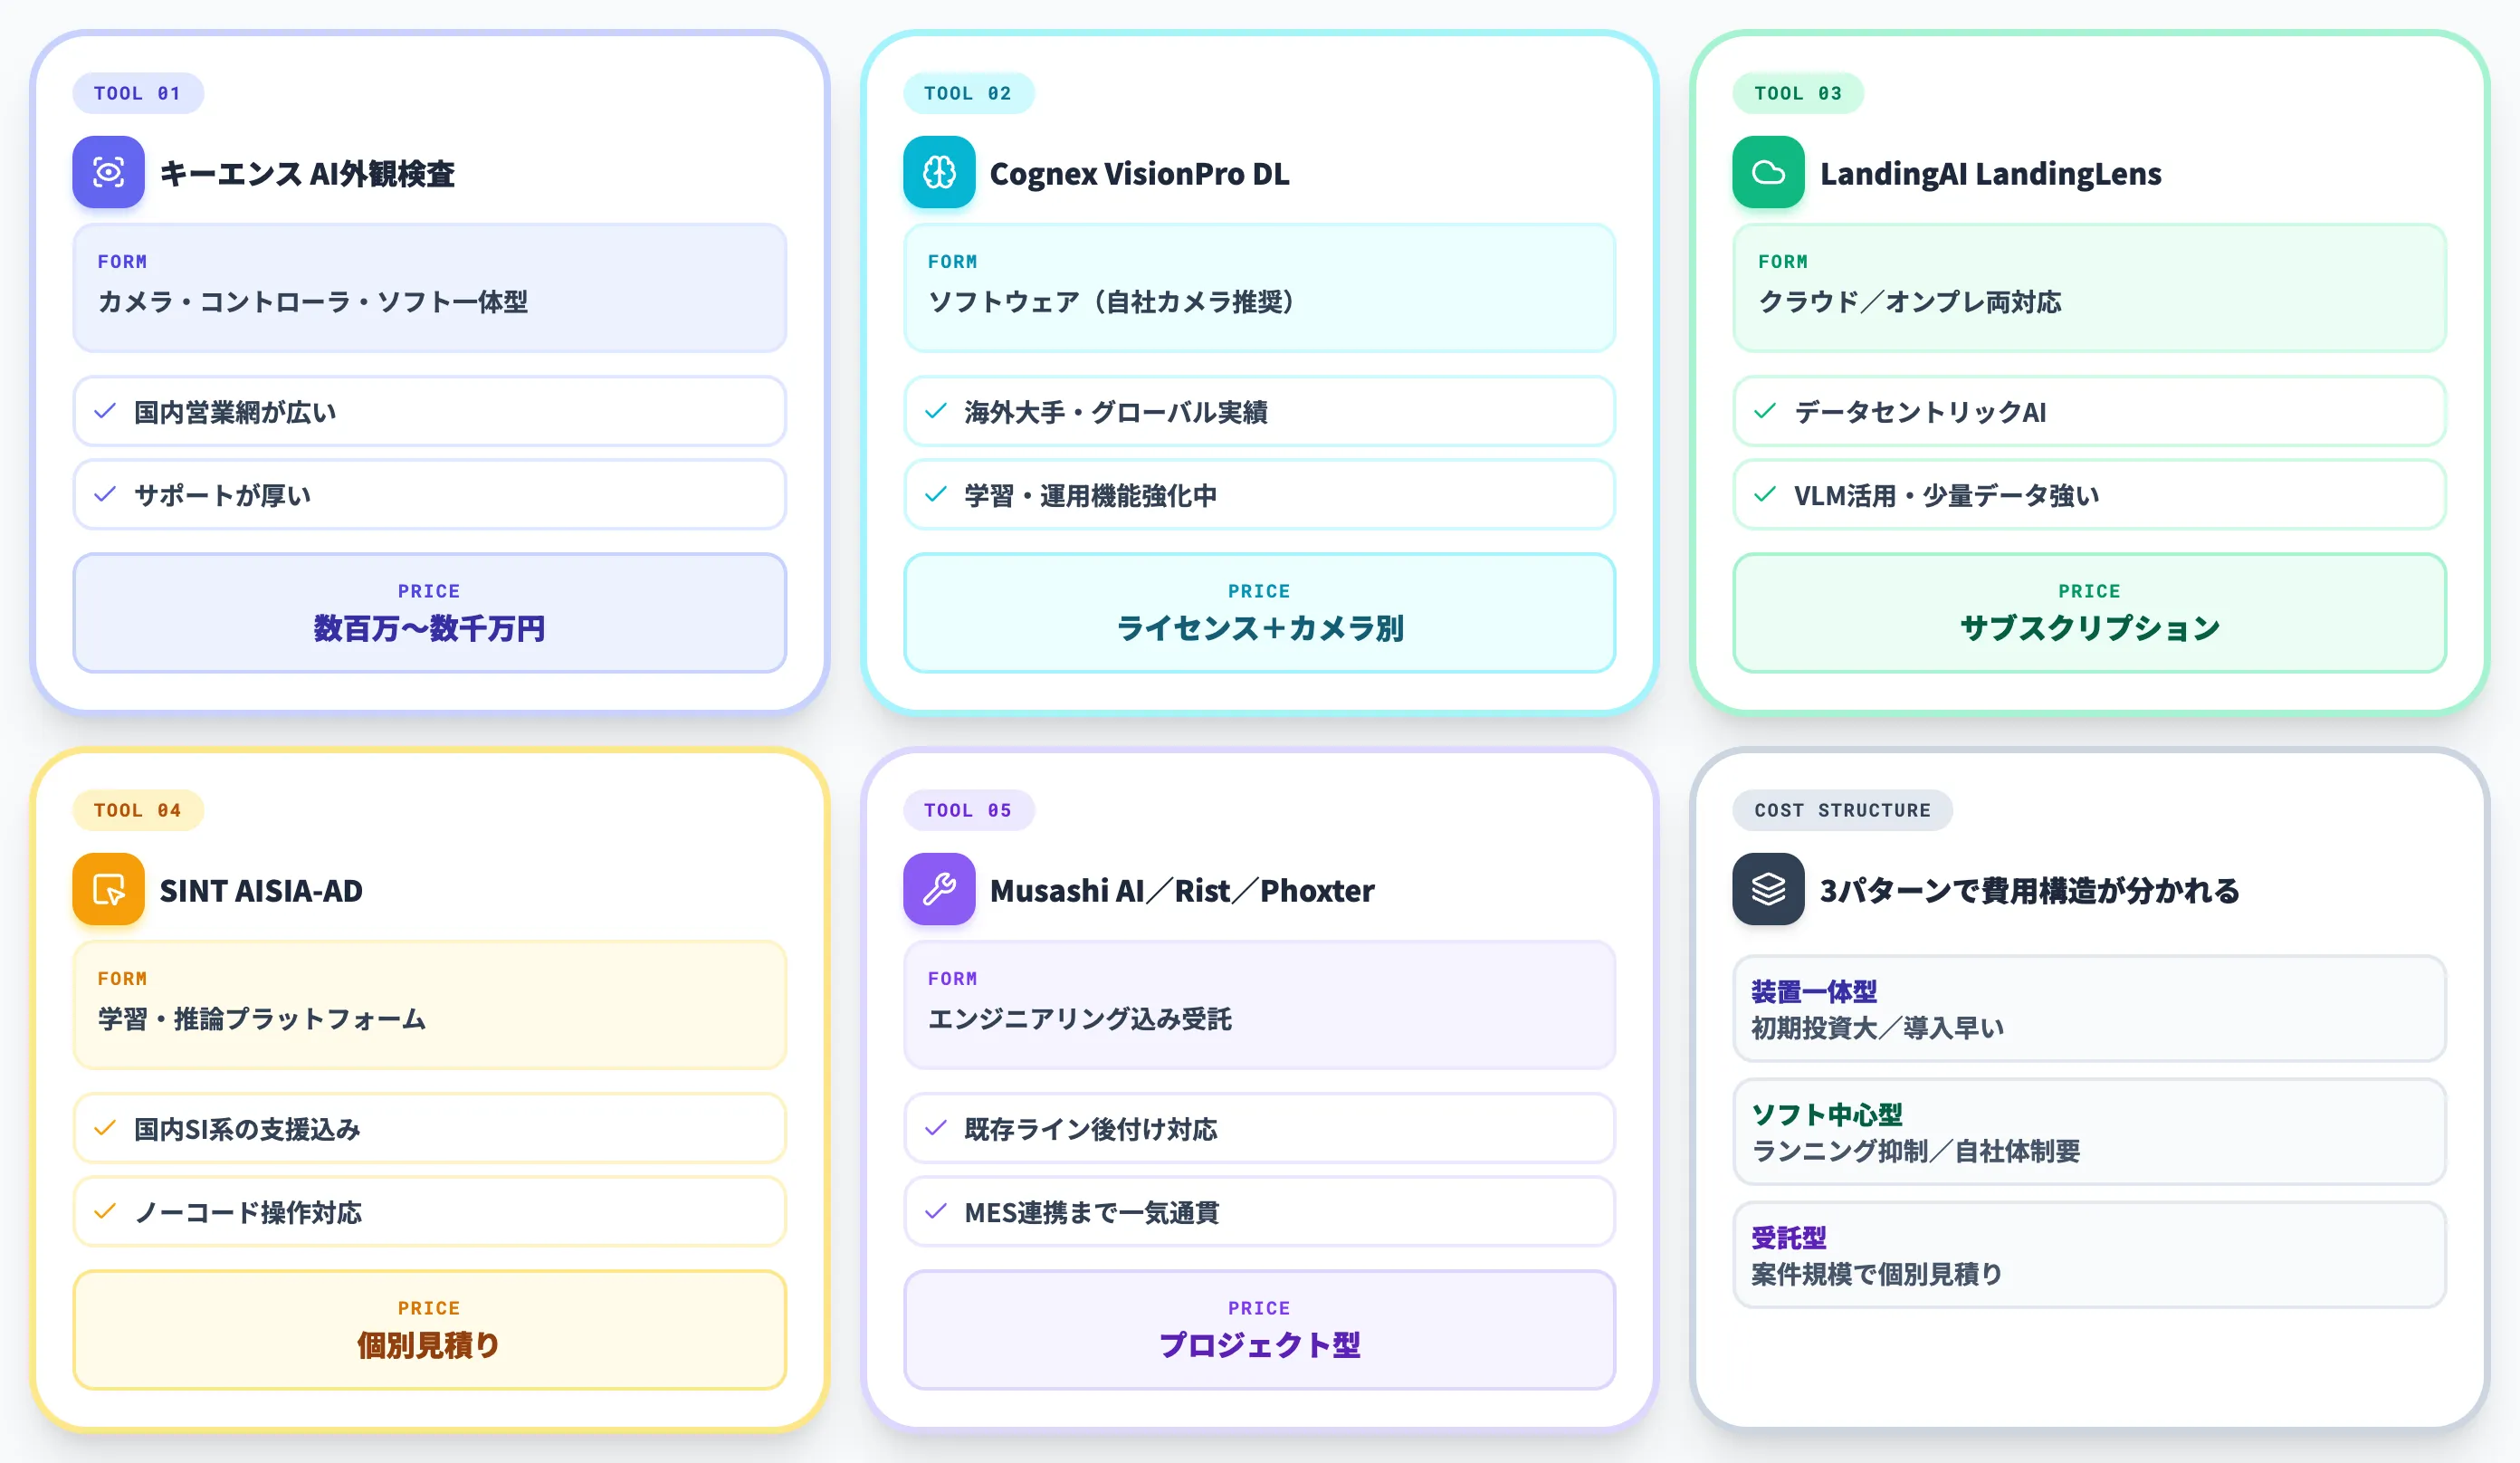The height and width of the screenshot is (1463, 2520).
Task: Click checkmark beside 学習・運用機能強化中
Action: click(x=936, y=494)
